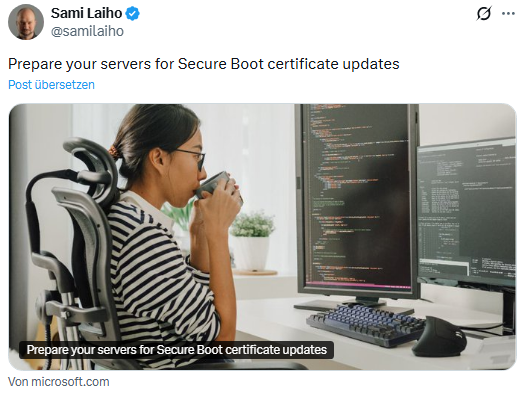Click the keyboard in the card photo

coord(365,325)
